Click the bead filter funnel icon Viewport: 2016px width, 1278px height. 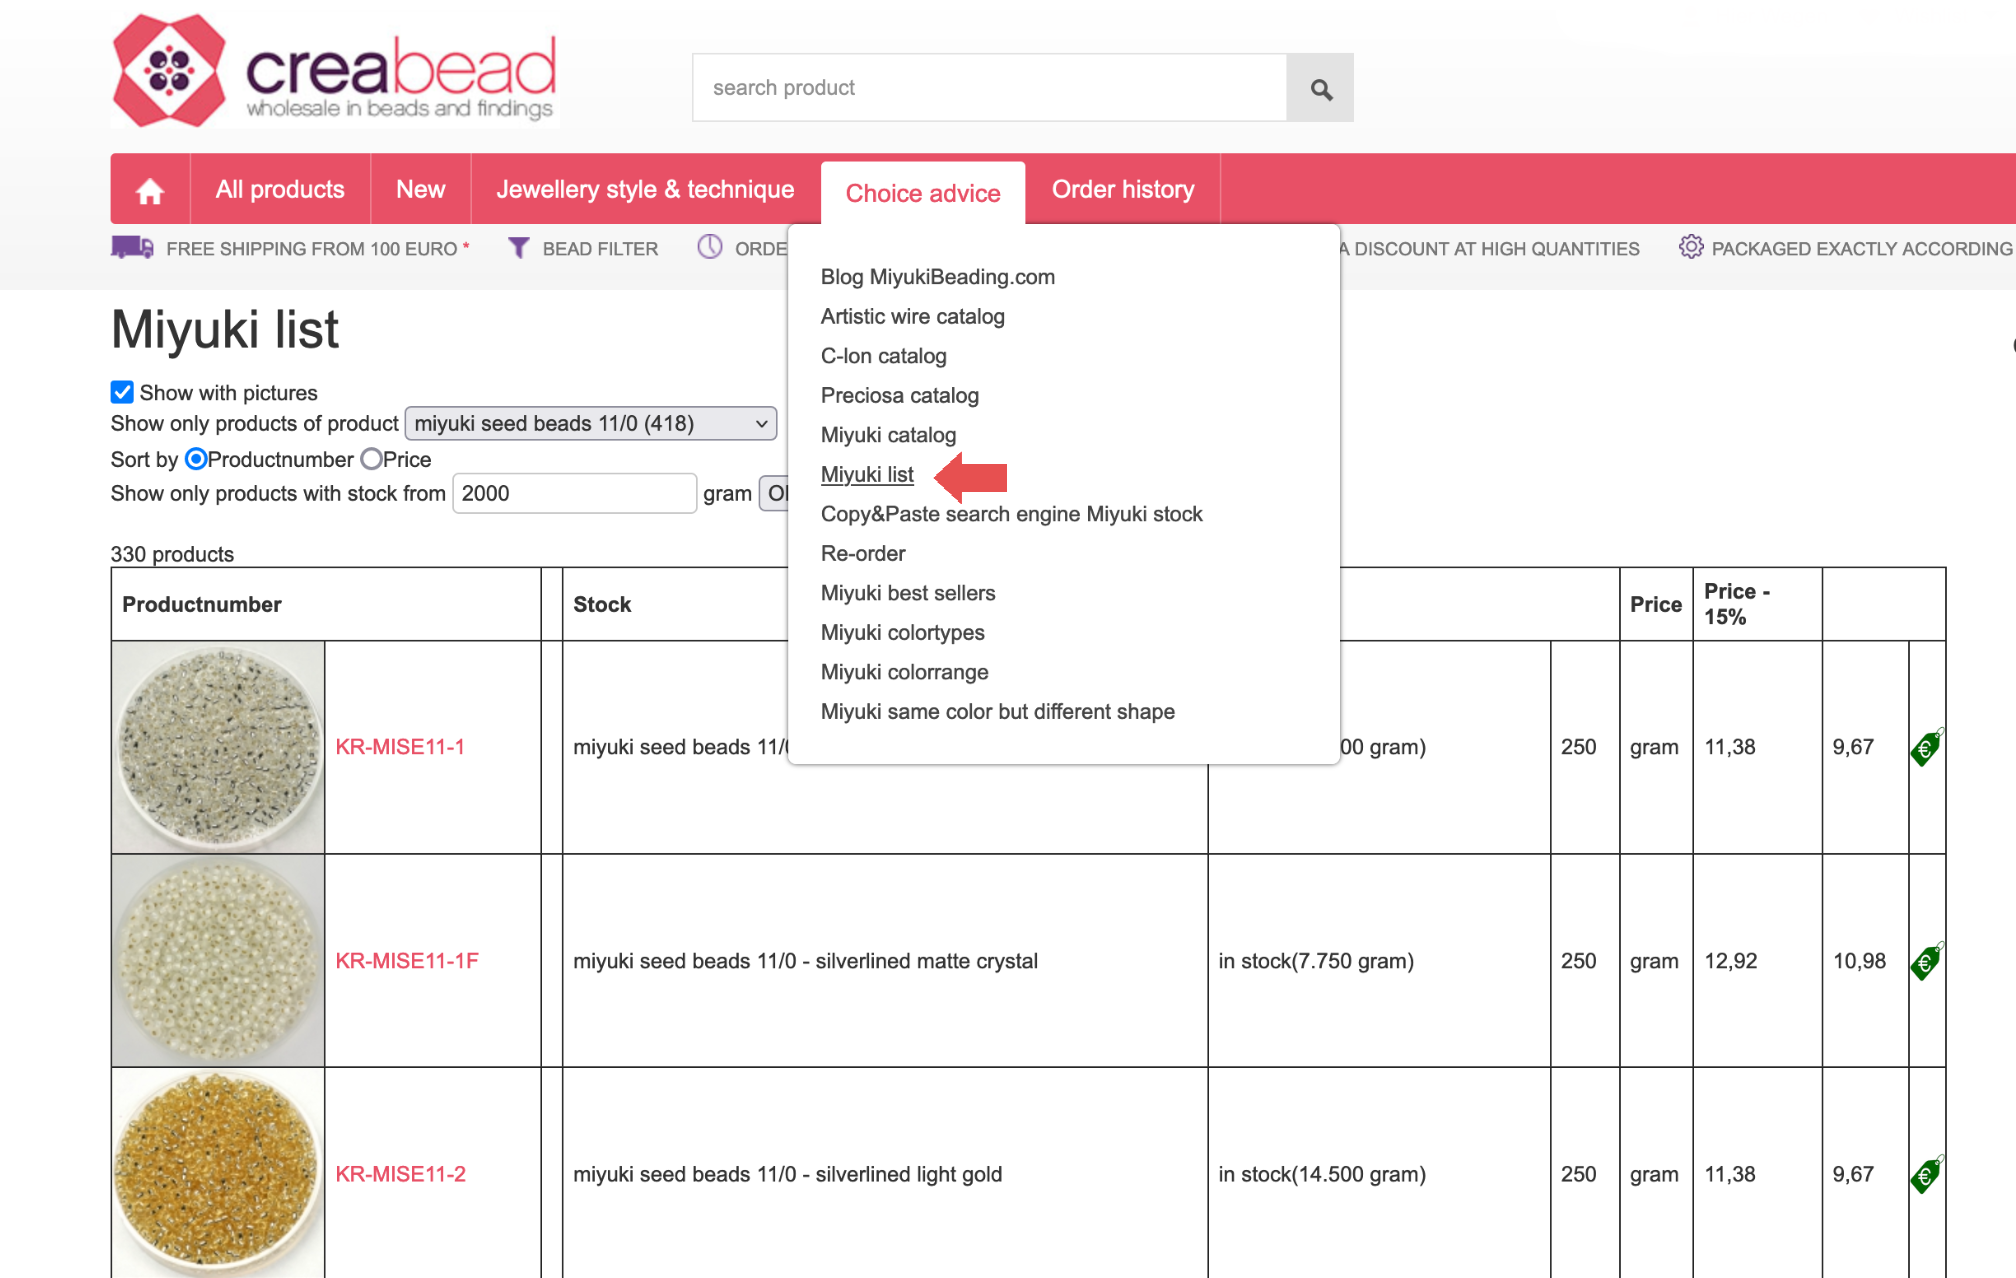[518, 248]
